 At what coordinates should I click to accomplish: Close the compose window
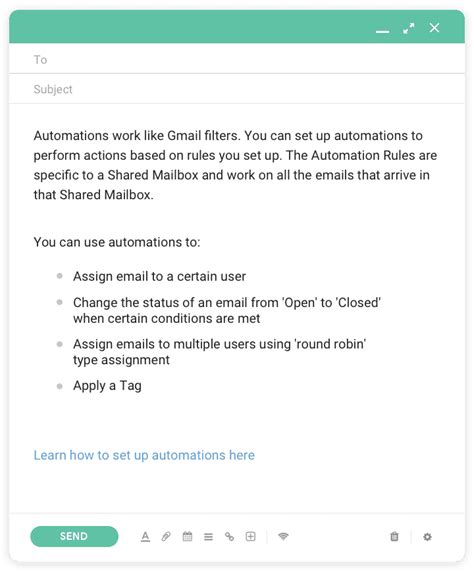coord(434,28)
